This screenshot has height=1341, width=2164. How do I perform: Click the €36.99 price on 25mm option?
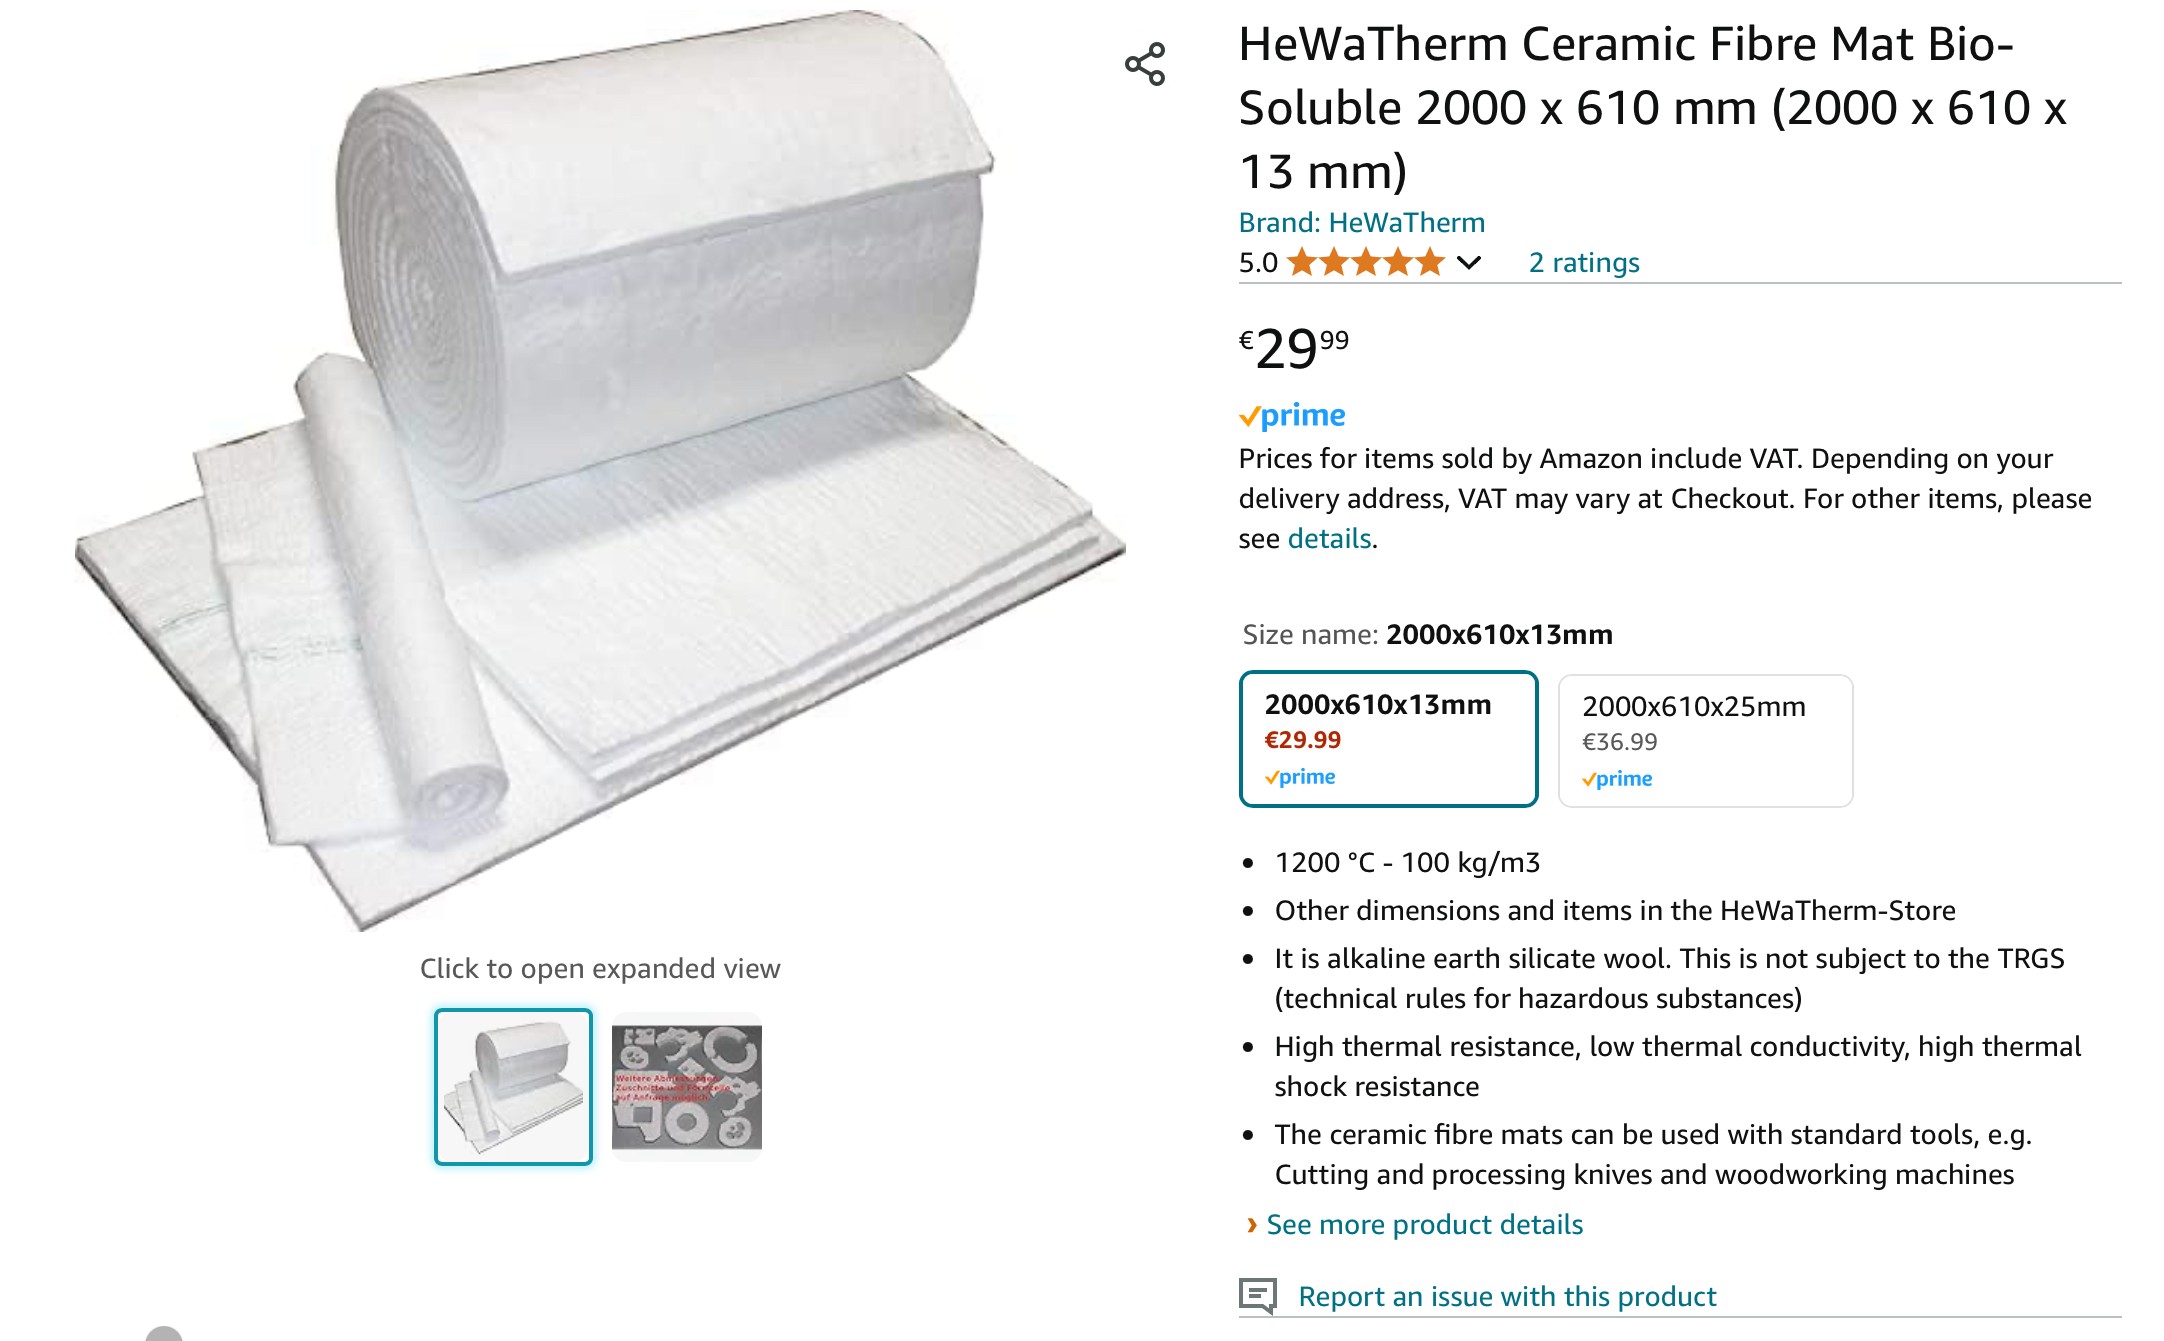pos(1619,742)
